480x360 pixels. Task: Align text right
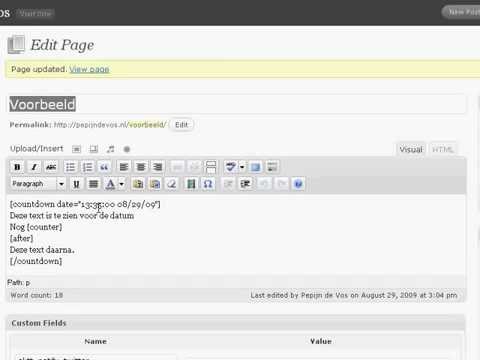[x=158, y=167]
